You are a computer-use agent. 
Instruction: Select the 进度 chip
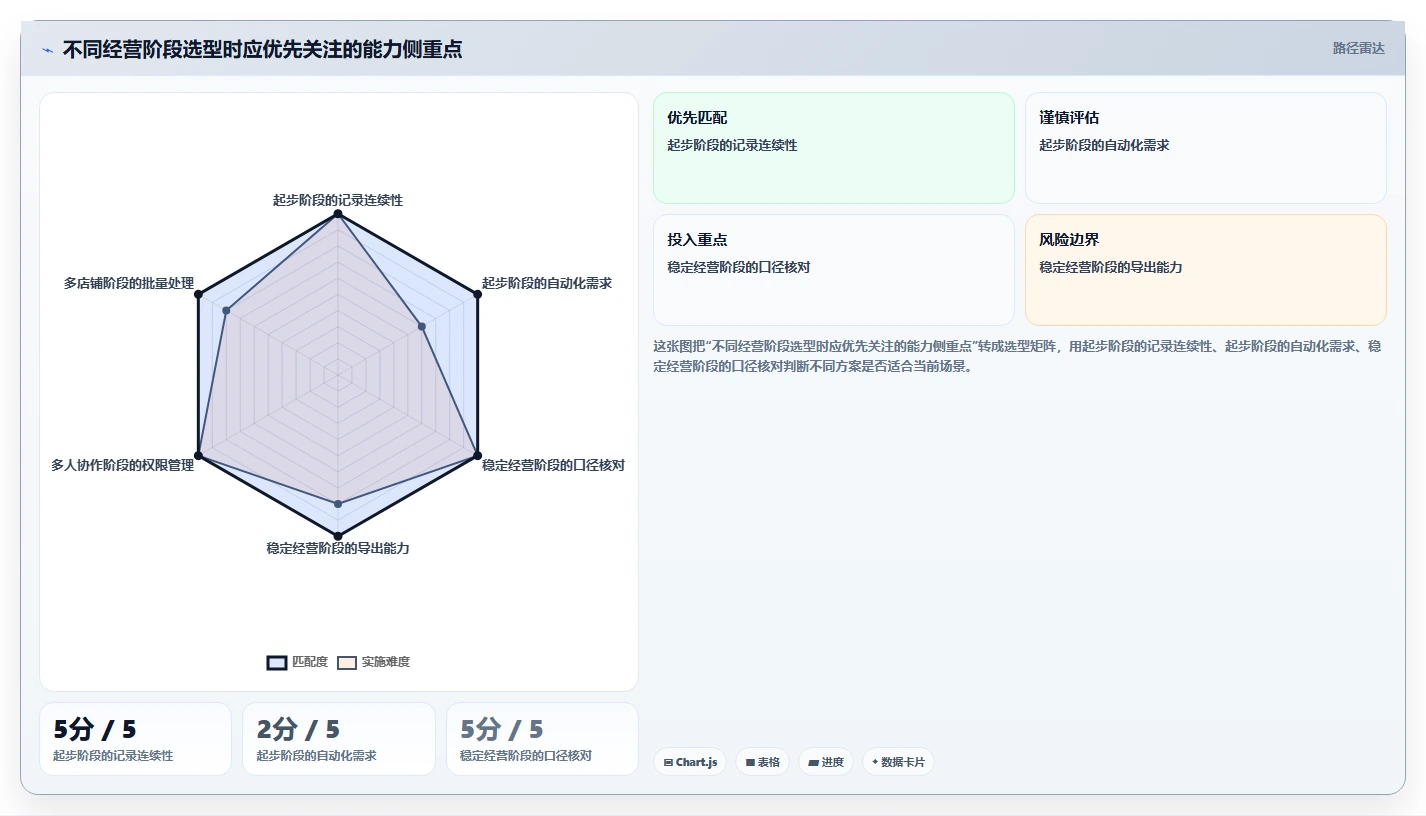point(826,762)
